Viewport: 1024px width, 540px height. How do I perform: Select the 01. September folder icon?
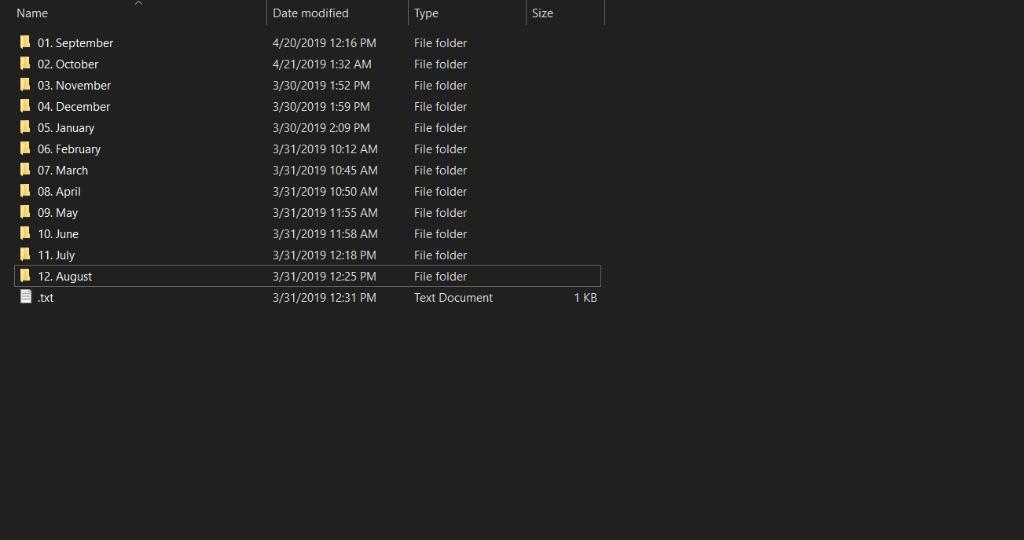[25, 42]
